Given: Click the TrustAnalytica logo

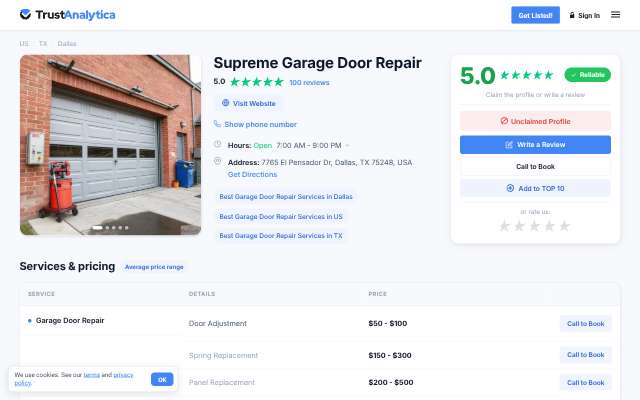Looking at the screenshot, I should 67,15.
